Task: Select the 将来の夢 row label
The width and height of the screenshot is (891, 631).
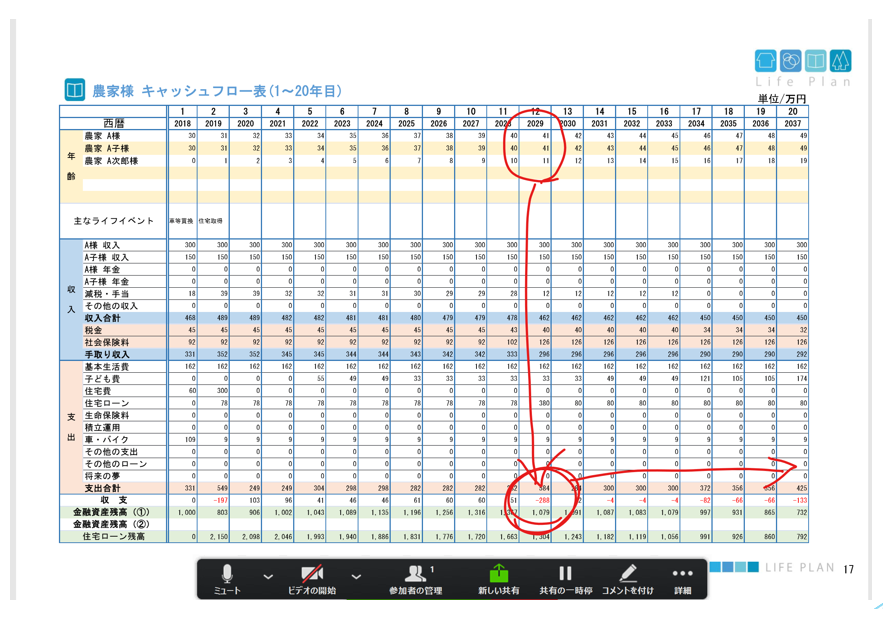Action: [x=102, y=476]
